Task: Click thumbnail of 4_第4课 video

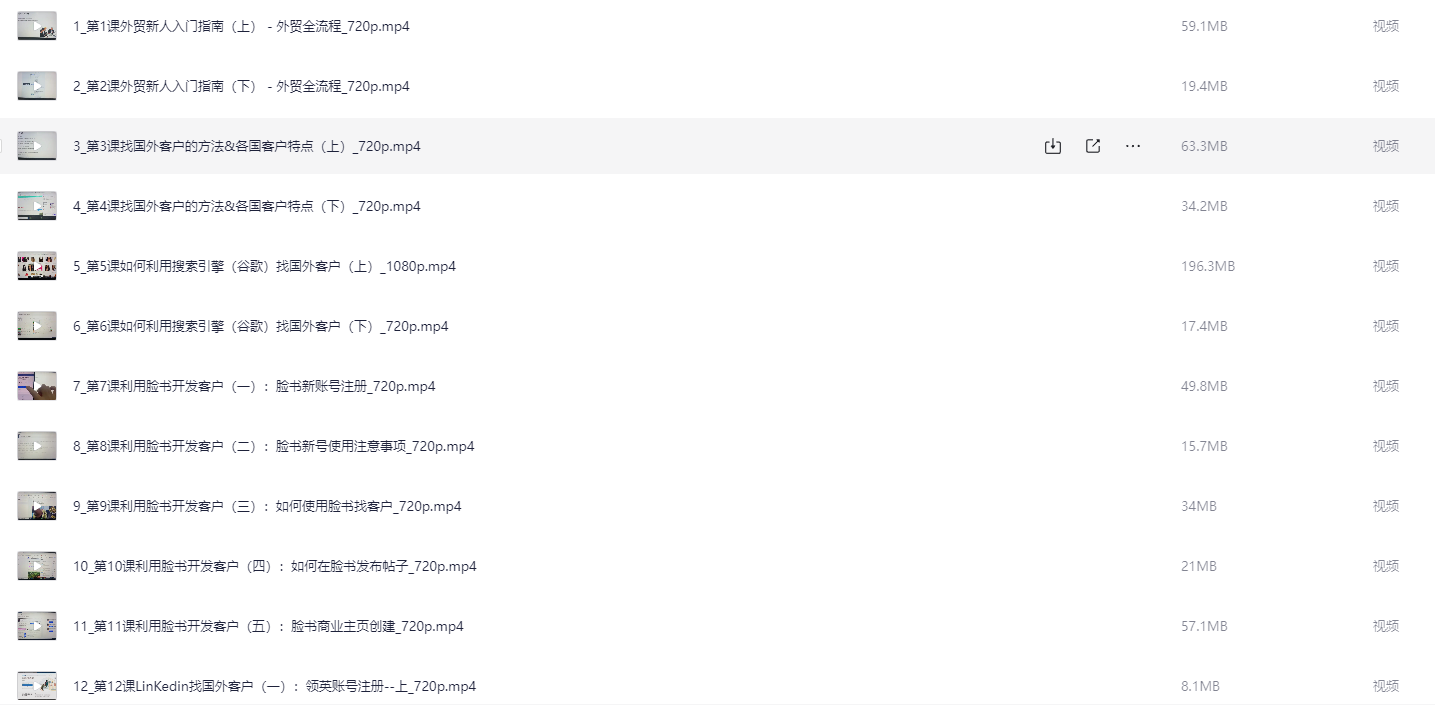Action: 37,206
